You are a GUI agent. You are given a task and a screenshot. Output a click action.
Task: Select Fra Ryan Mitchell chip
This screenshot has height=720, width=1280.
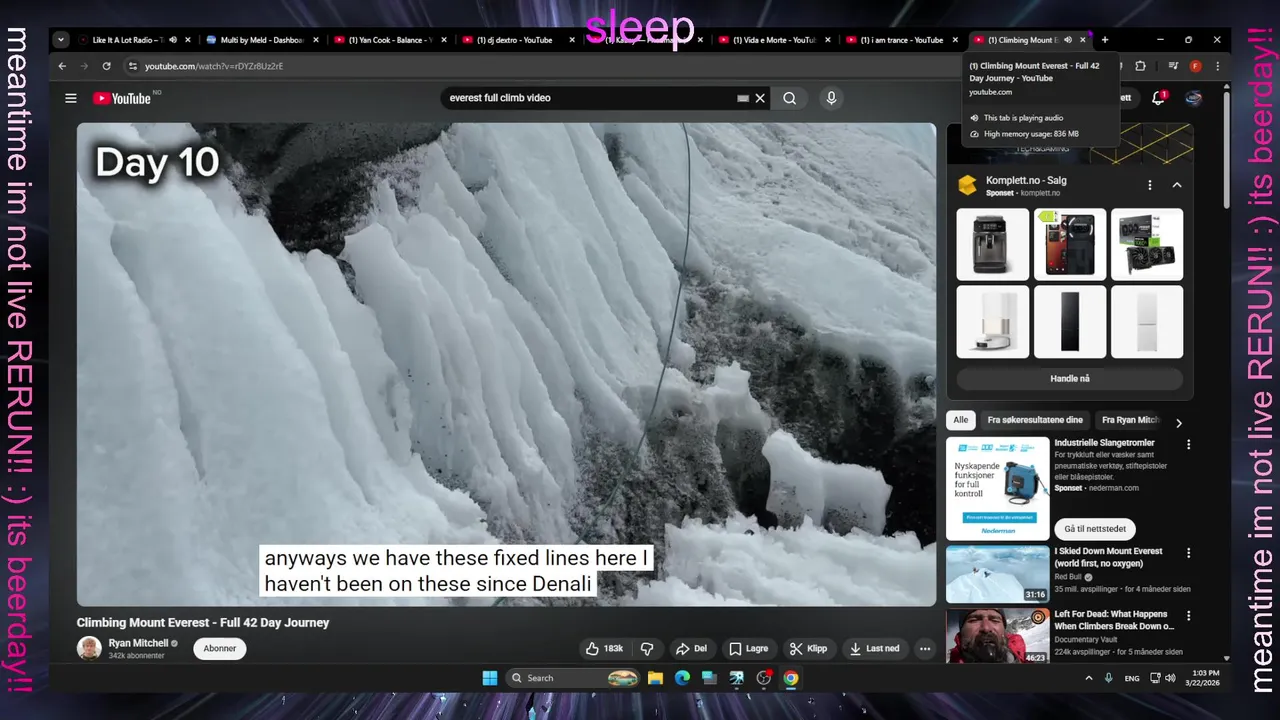click(x=1130, y=420)
